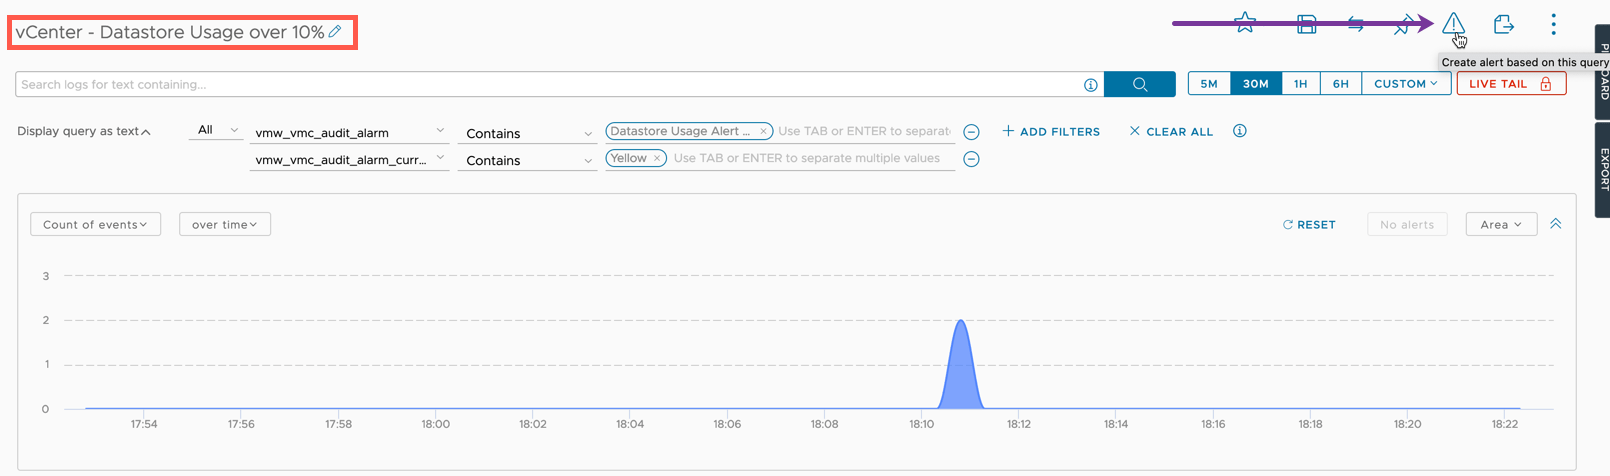Delete the vmw_vmc_audit_alarm_curr filter row
Screen dimensions: 1610x476
[971, 159]
